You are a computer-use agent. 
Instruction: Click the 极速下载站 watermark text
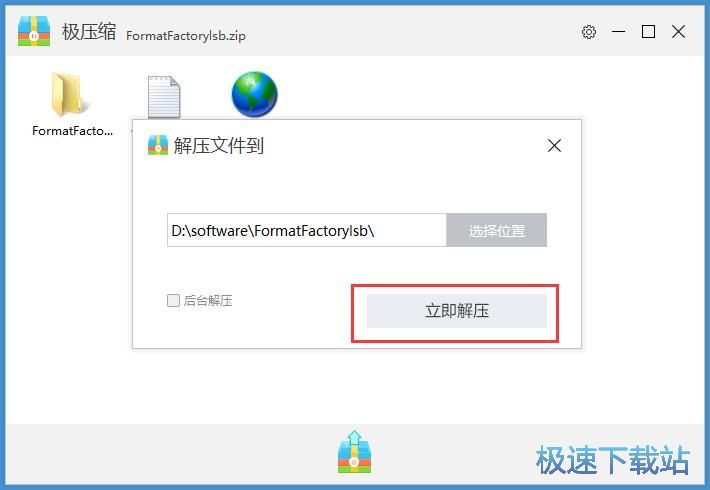pos(613,460)
